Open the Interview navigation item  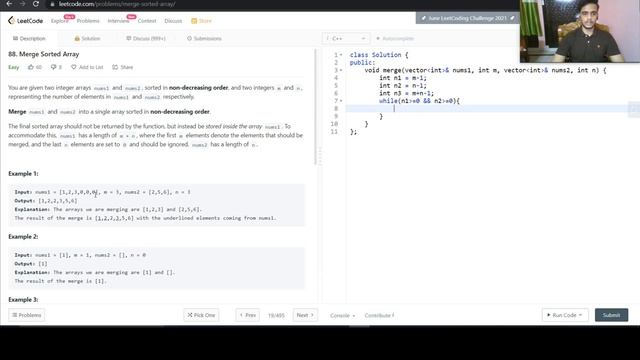pyautogui.click(x=118, y=21)
